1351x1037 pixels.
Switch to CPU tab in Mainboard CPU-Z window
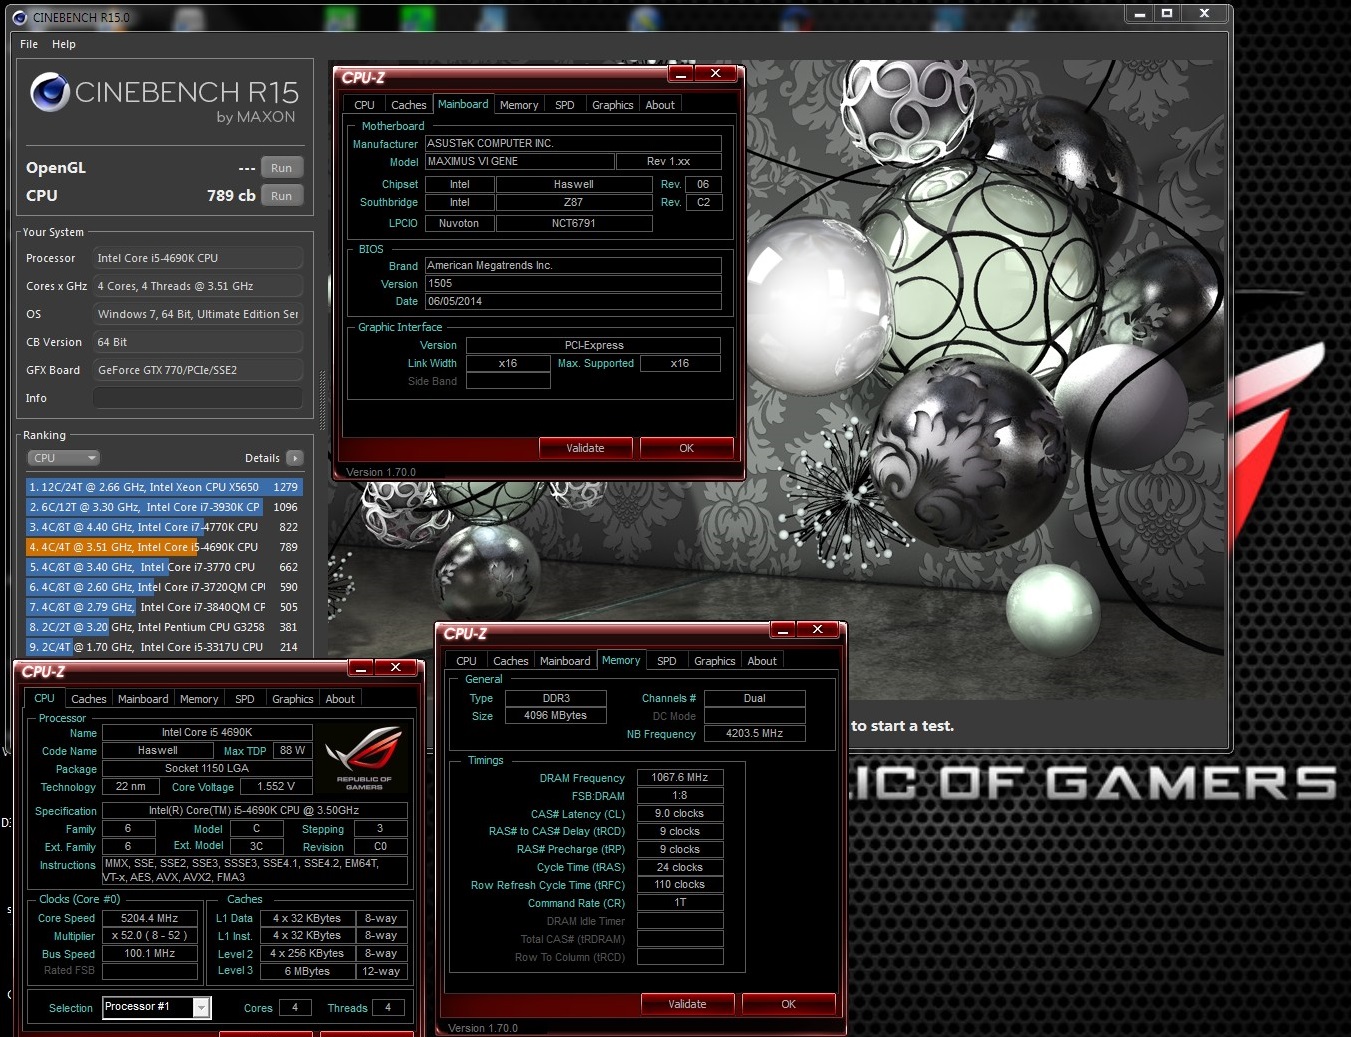pos(364,105)
